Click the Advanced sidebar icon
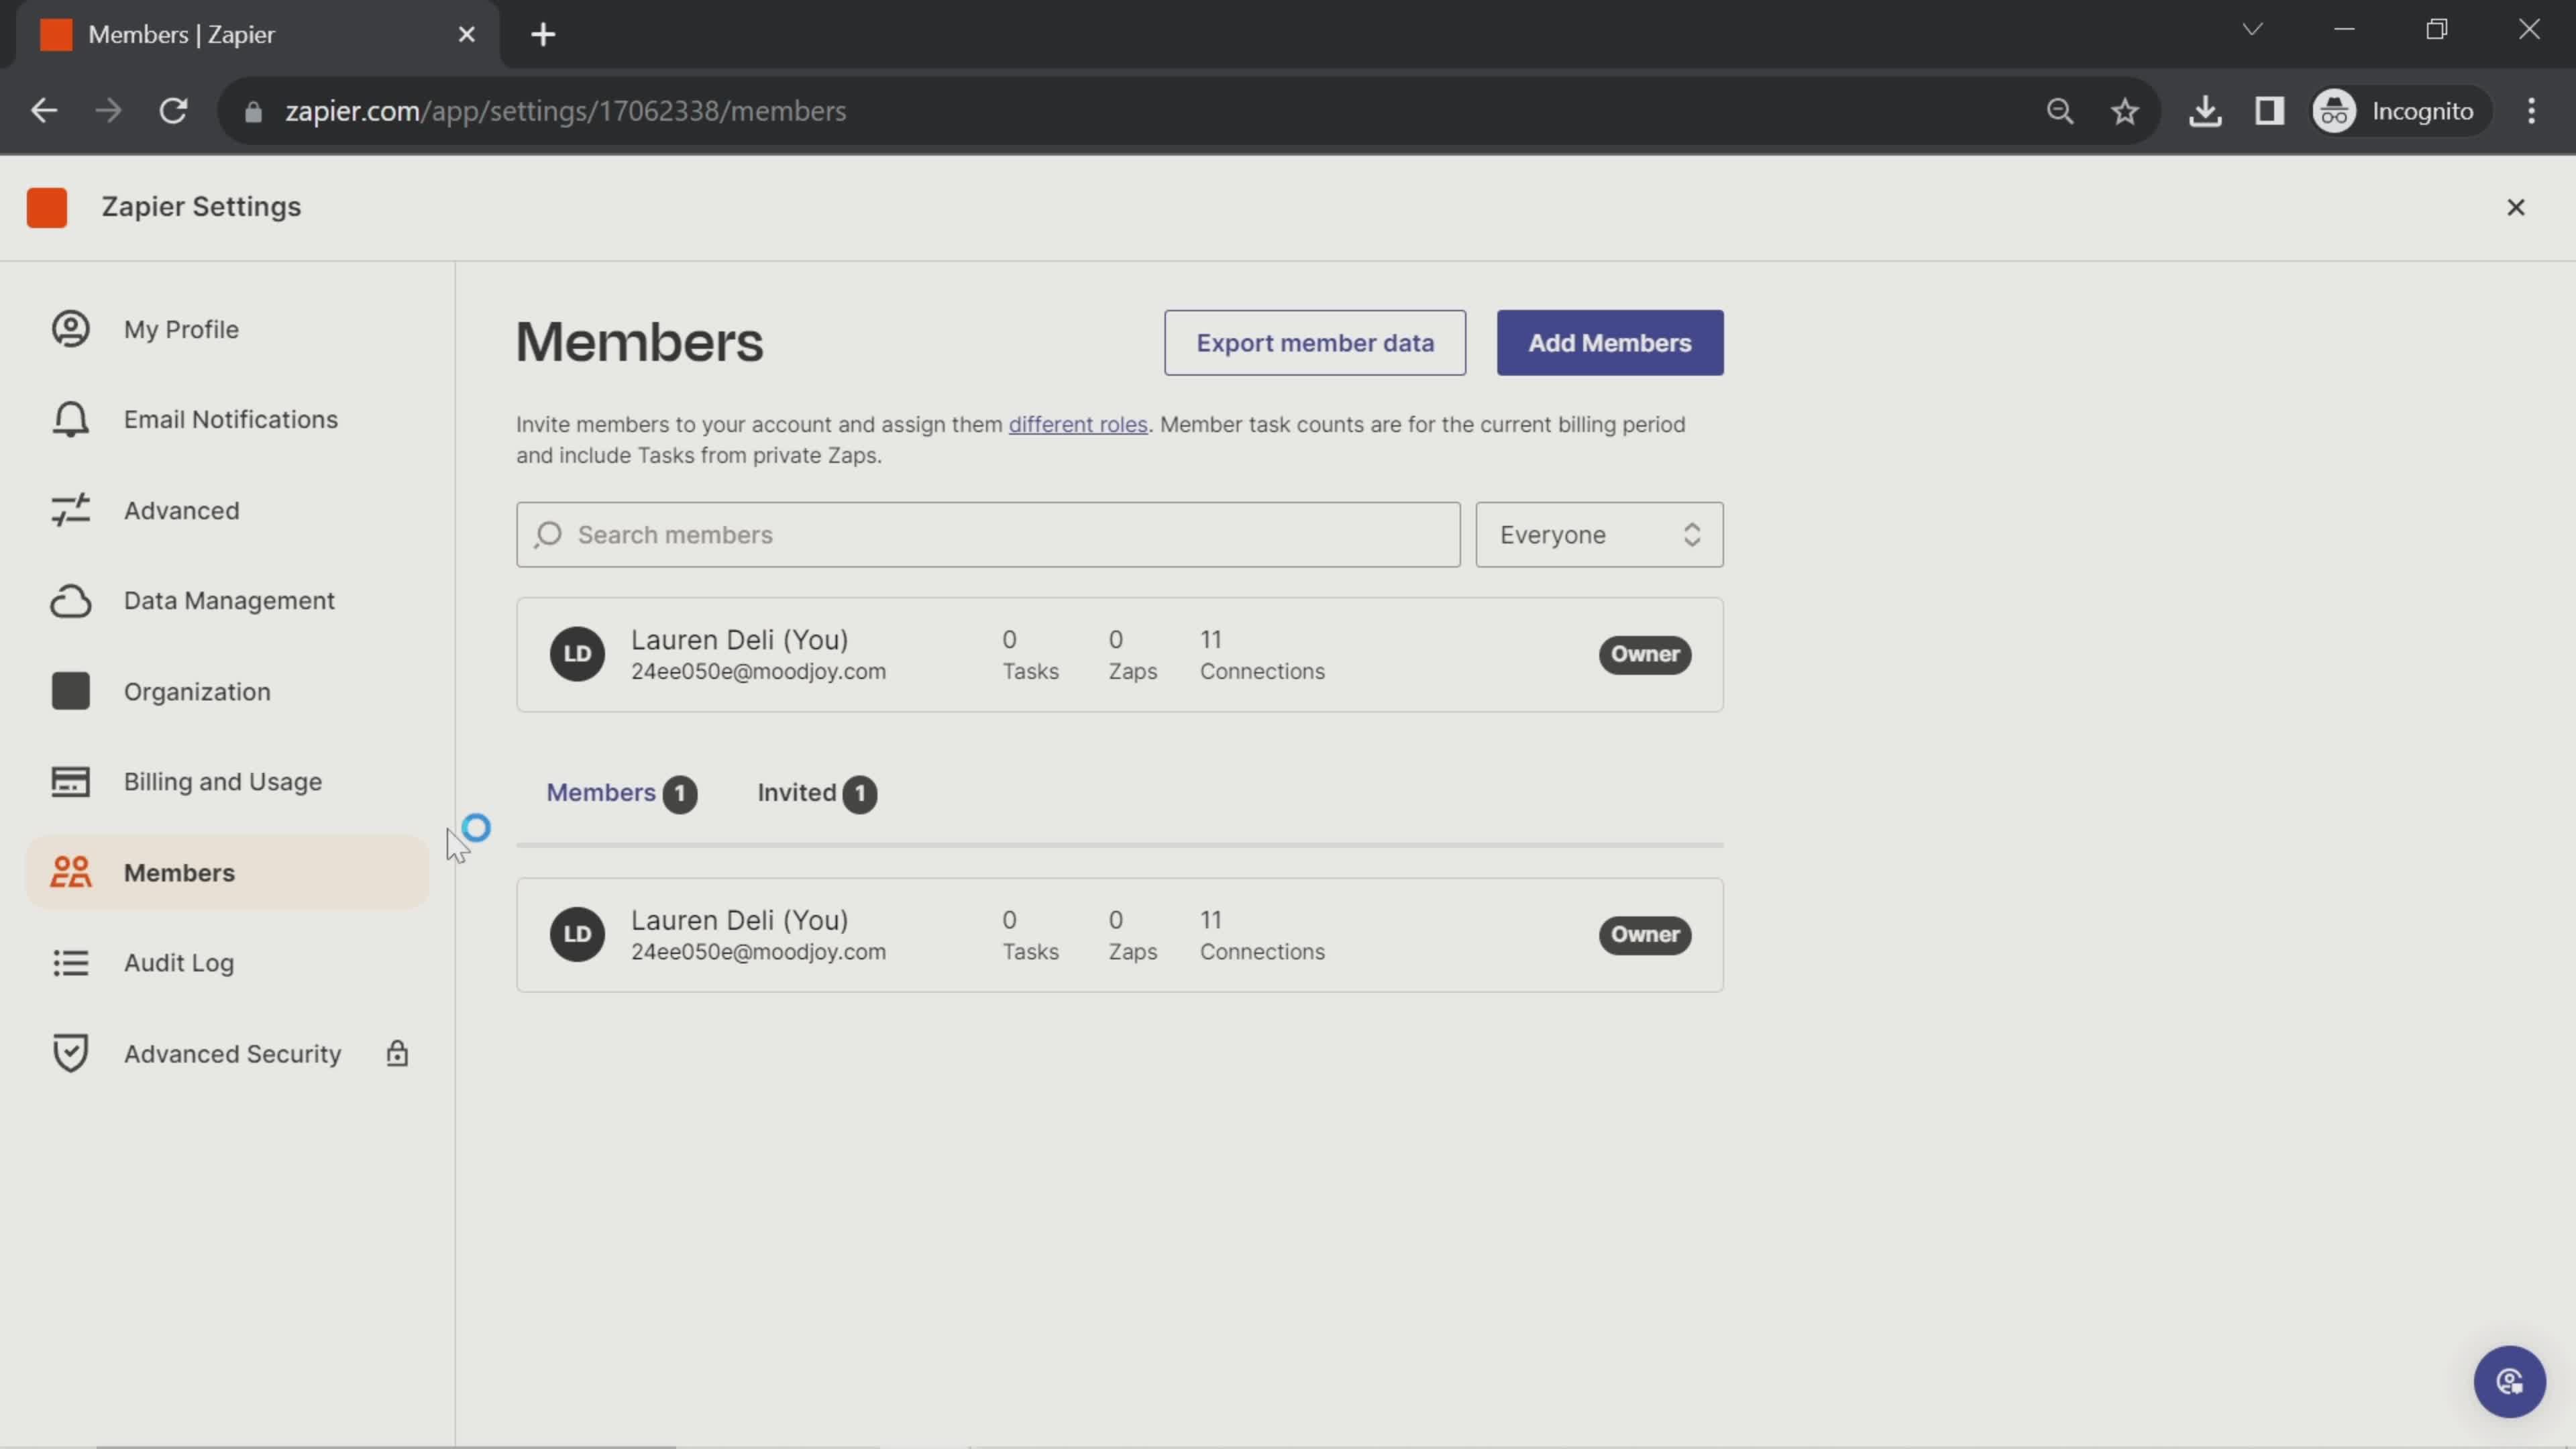This screenshot has height=1449, width=2576. click(70, 510)
